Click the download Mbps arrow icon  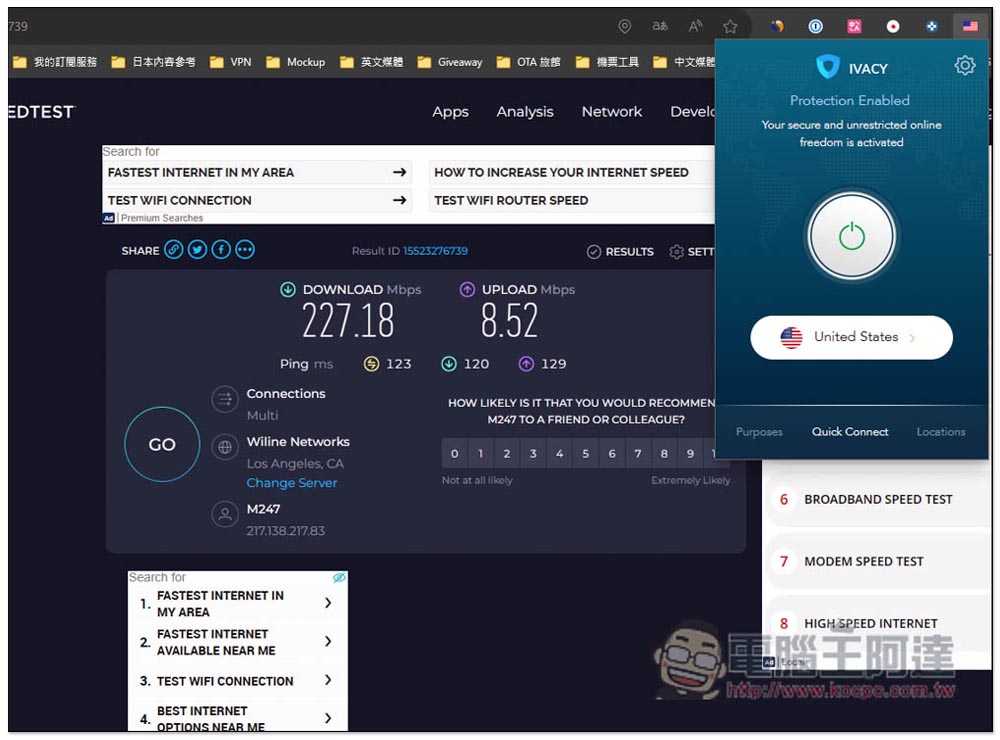point(288,290)
